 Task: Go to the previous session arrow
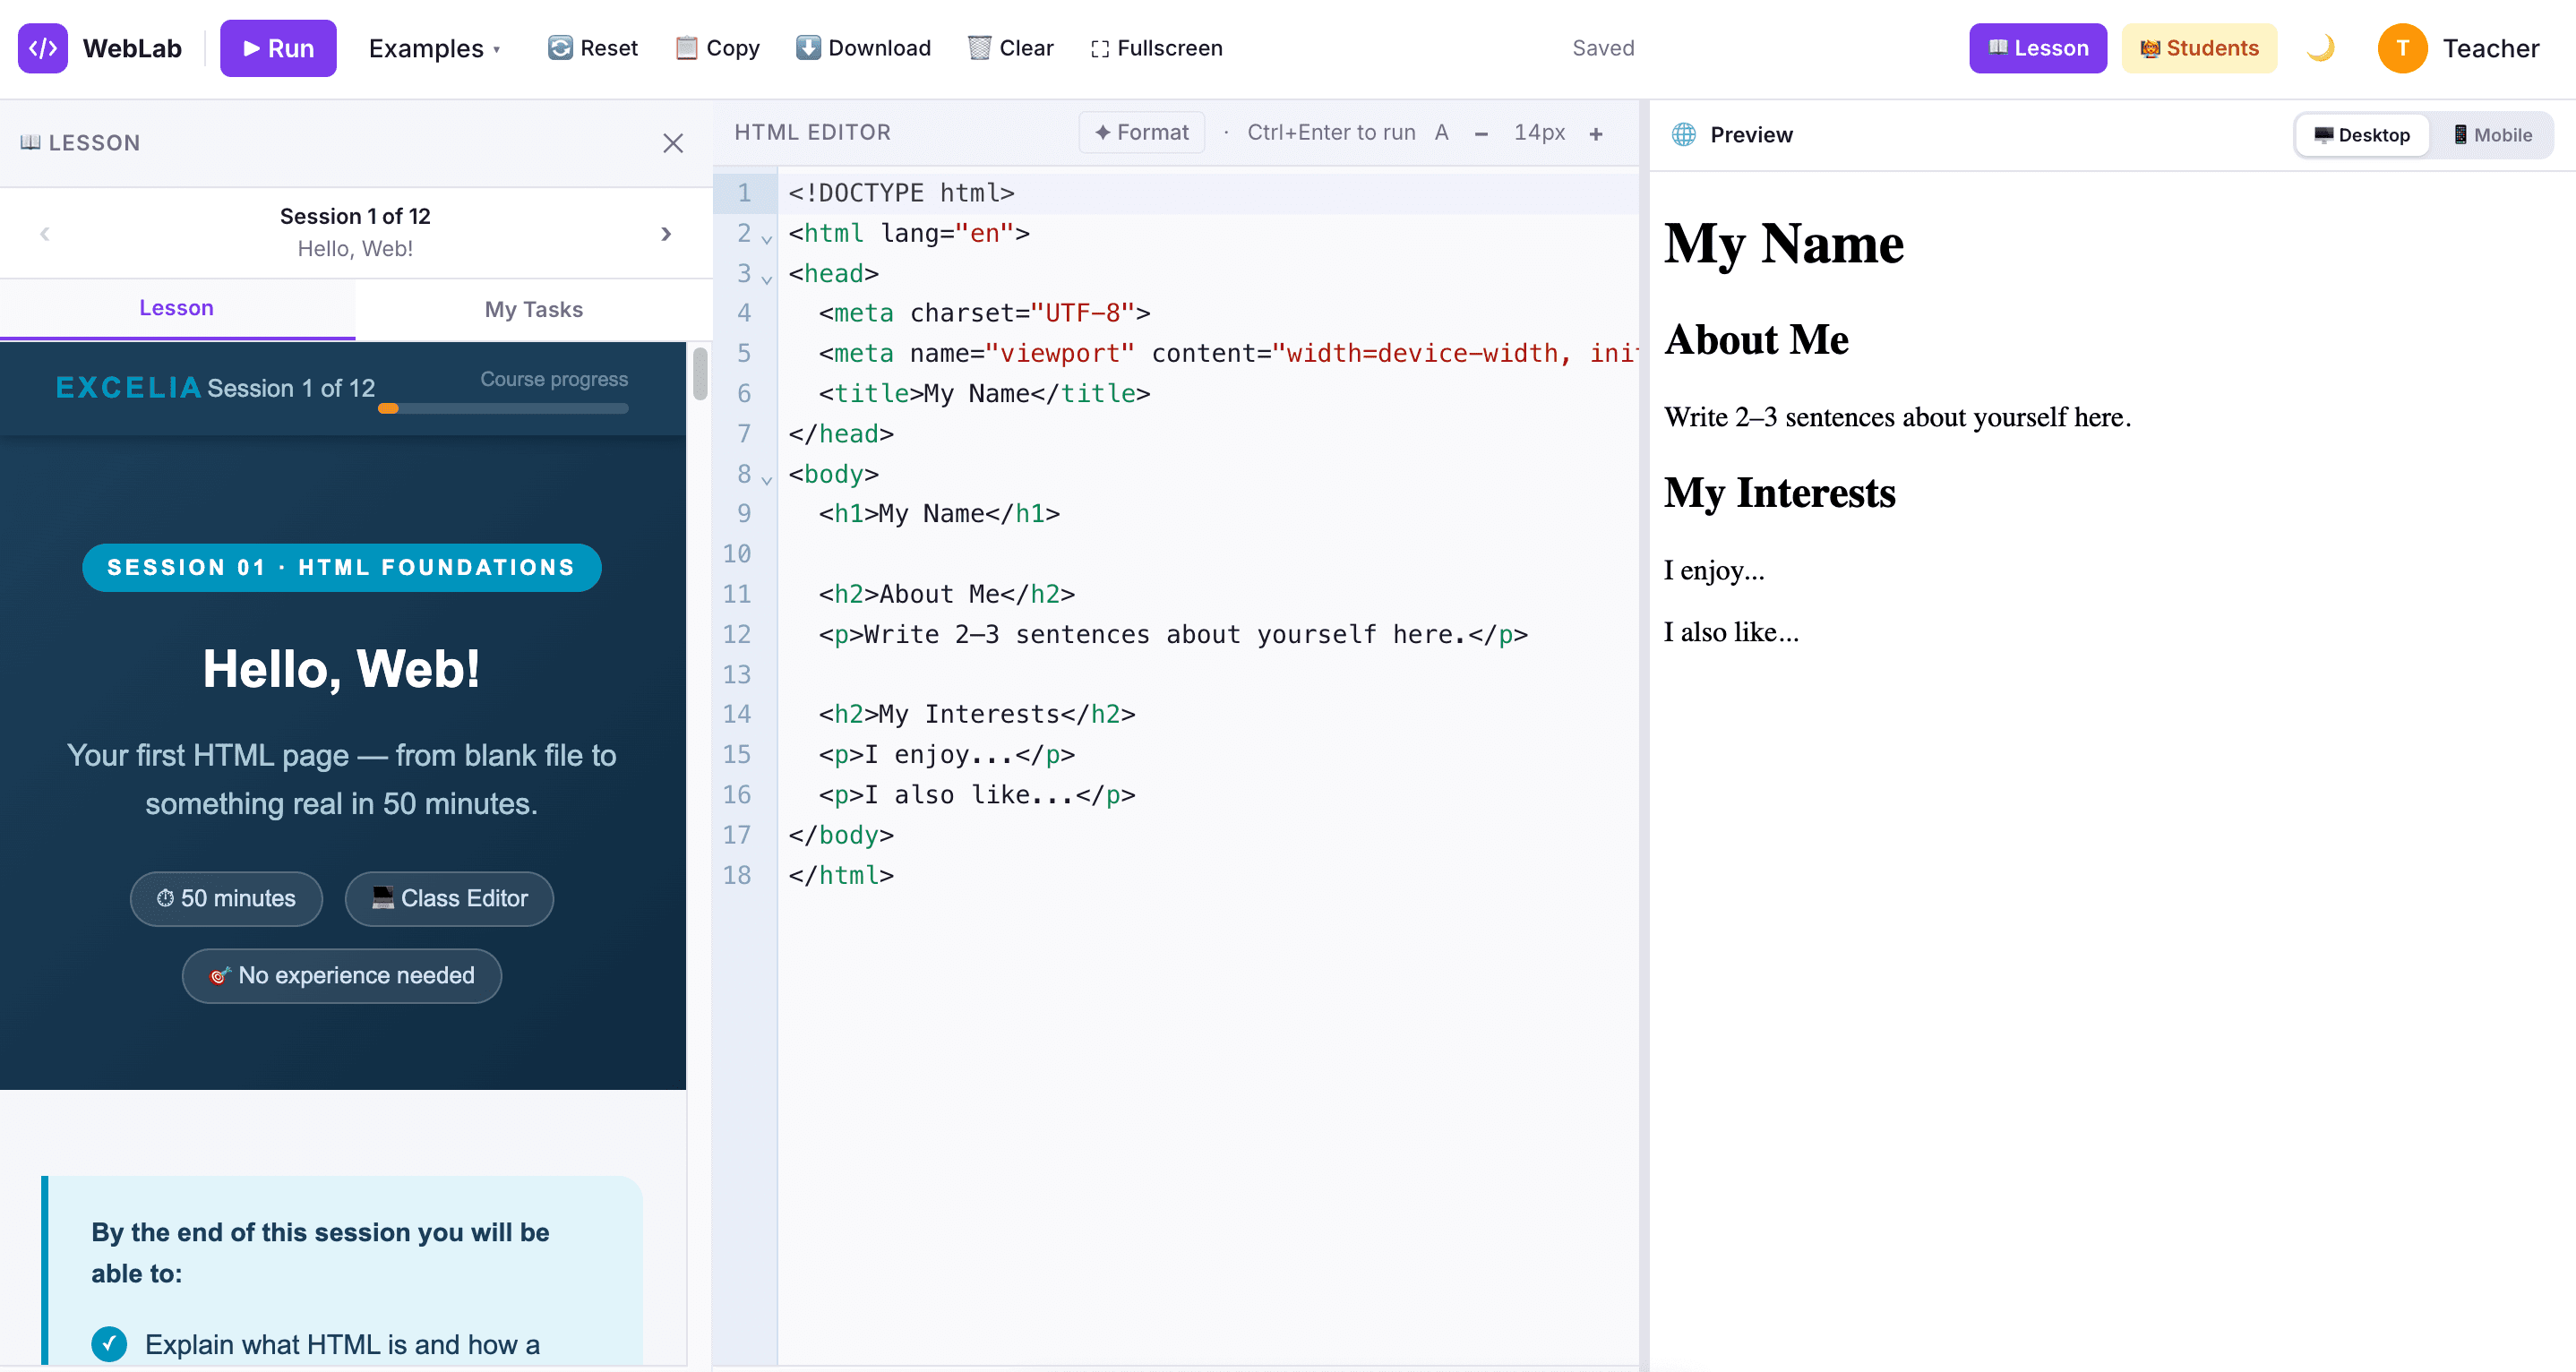45,234
